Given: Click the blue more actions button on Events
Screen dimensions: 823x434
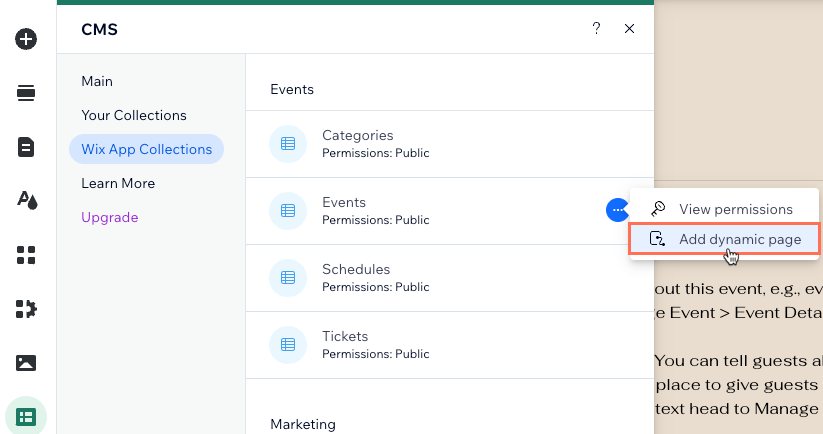Looking at the screenshot, I should (618, 210).
